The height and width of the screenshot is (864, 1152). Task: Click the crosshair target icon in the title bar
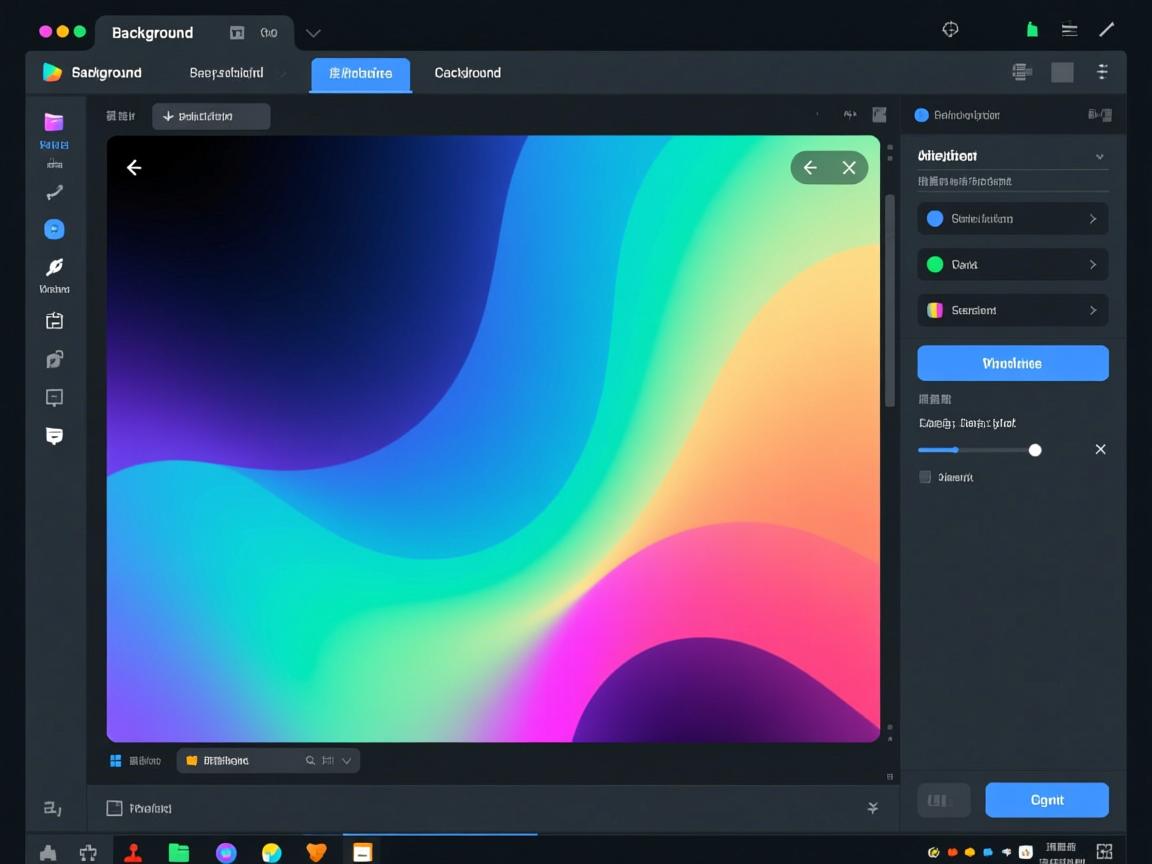[950, 30]
